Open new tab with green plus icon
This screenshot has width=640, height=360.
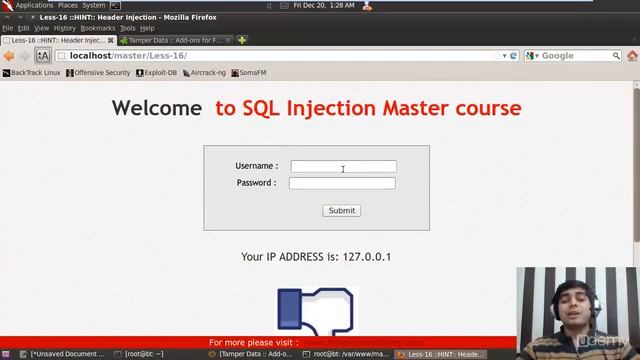pos(242,40)
